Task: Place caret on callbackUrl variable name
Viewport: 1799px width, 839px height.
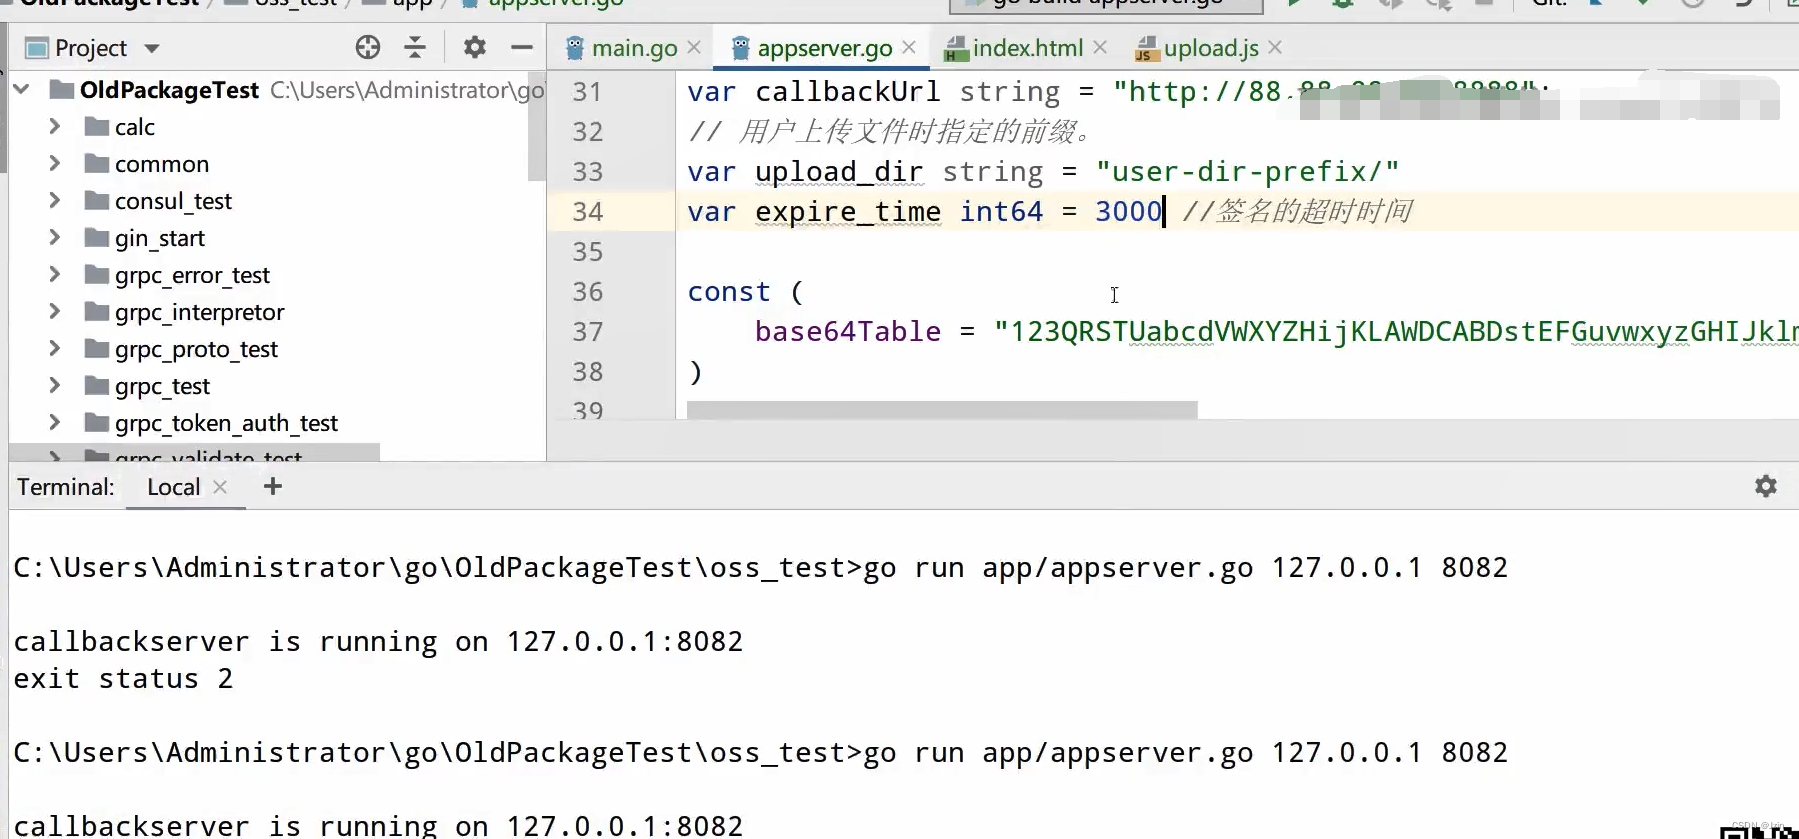Action: [x=847, y=92]
